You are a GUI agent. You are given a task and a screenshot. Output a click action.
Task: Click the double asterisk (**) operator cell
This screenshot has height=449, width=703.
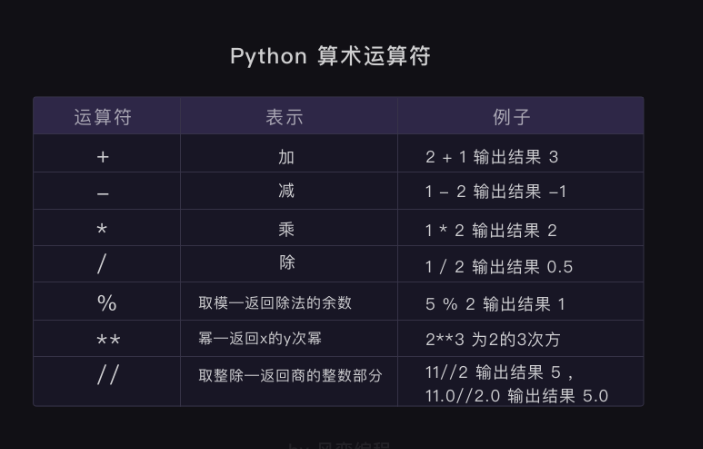coord(108,340)
